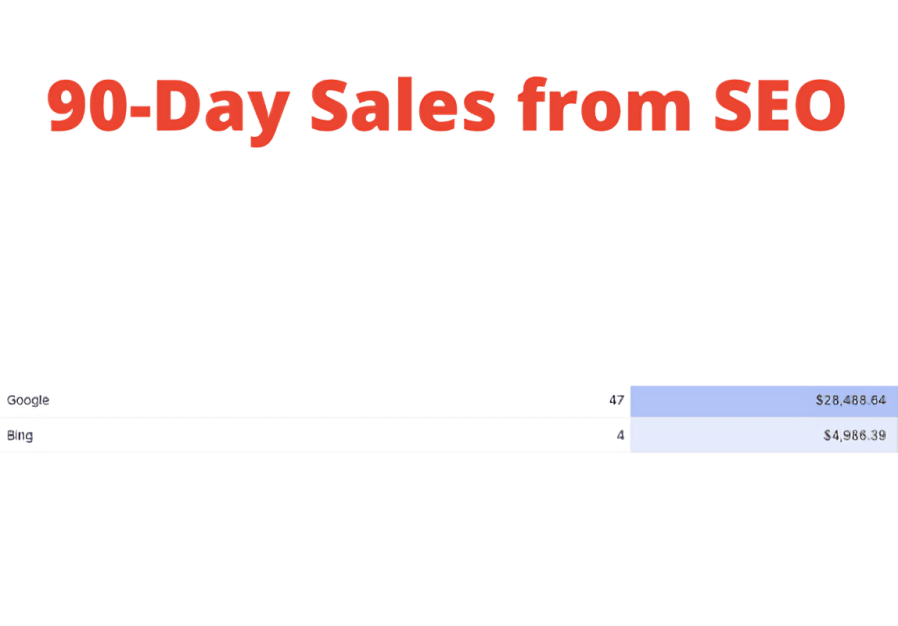
Task: Click Google's sales count of 47
Action: pyautogui.click(x=616, y=400)
